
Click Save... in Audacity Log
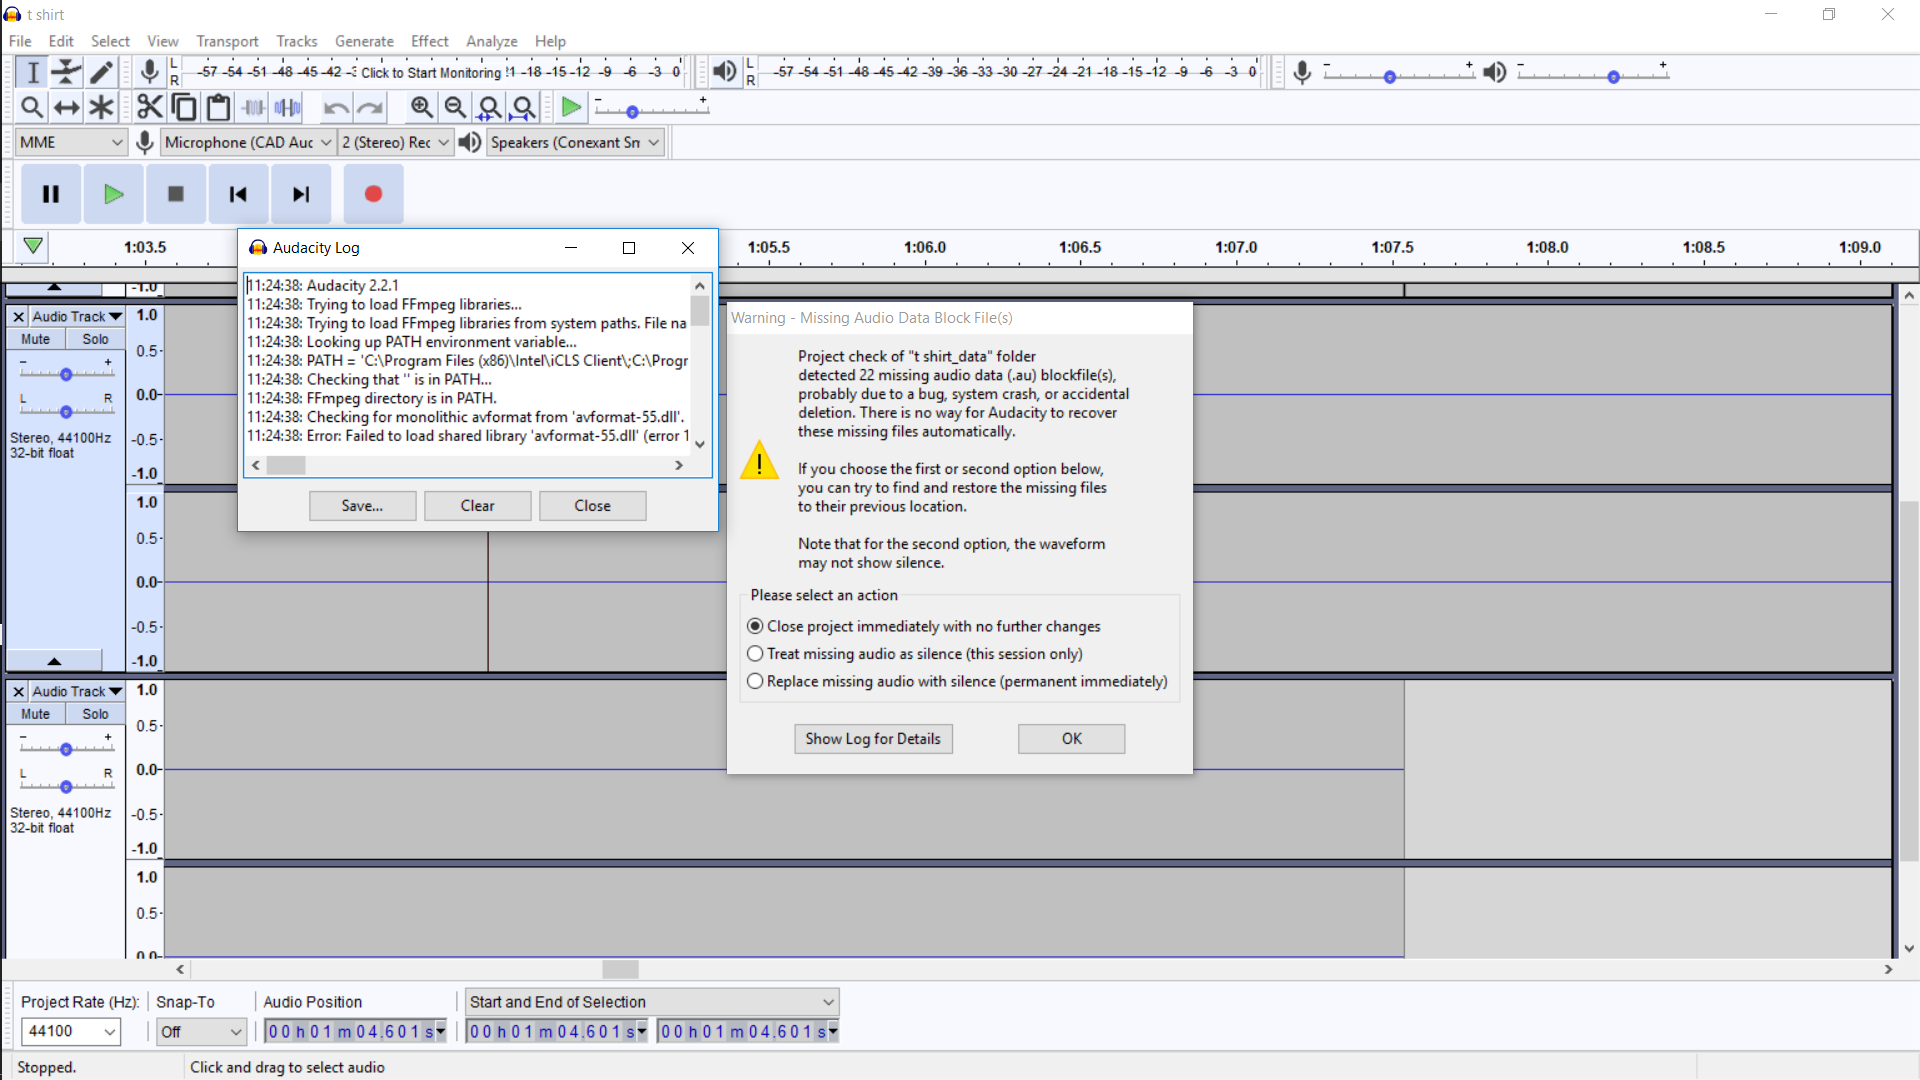pos(362,506)
